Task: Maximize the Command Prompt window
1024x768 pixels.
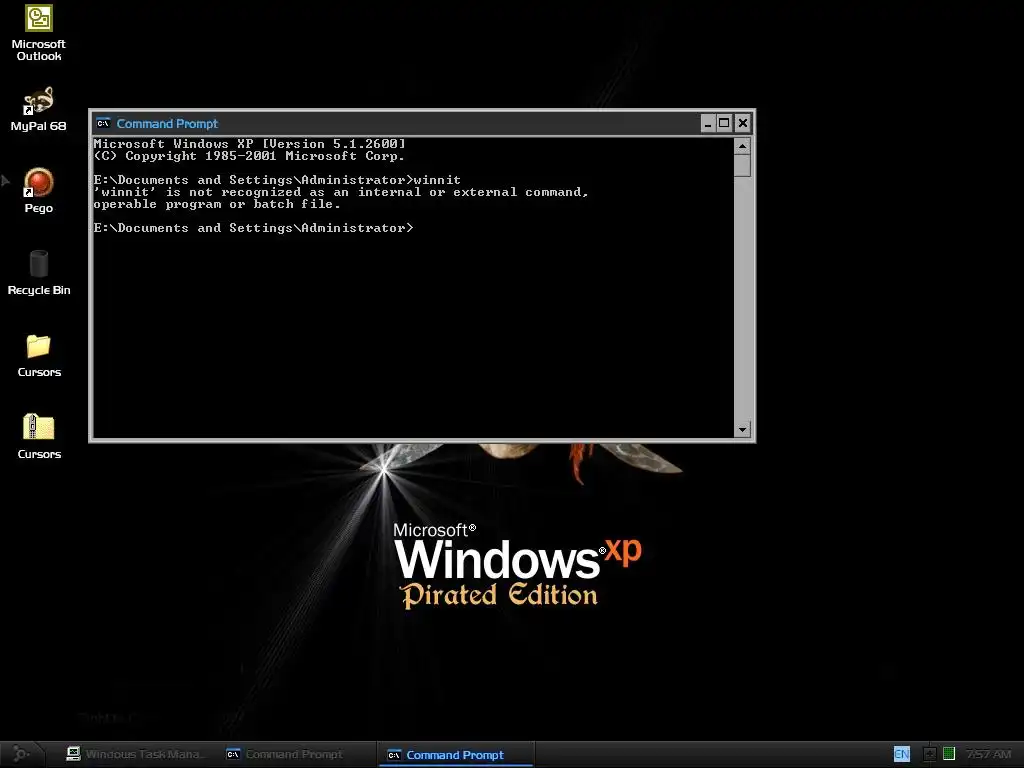Action: (x=724, y=123)
